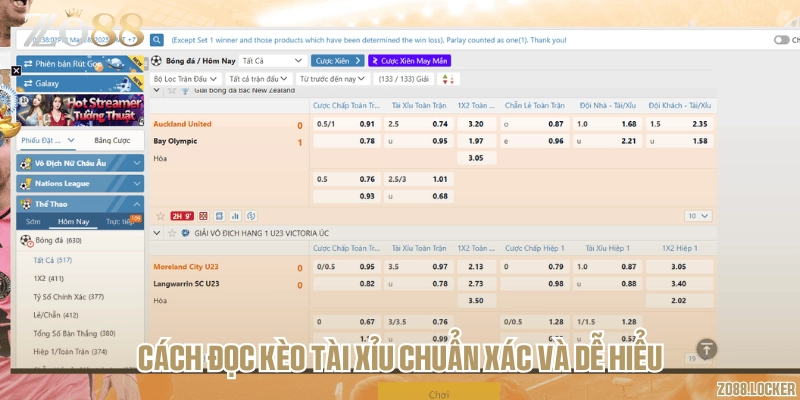Click the red field icon beside the 2H timer

click(x=203, y=216)
